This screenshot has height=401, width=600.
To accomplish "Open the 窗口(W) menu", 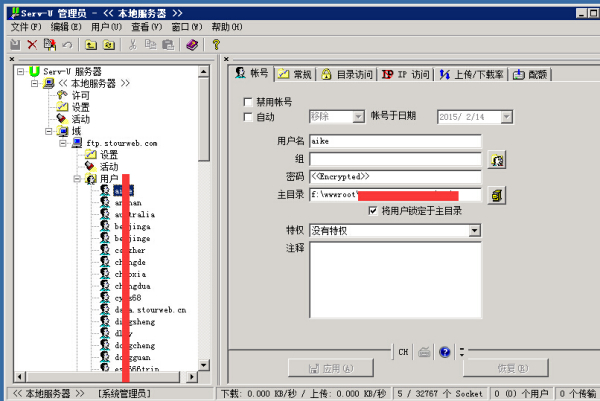I will click(x=187, y=27).
